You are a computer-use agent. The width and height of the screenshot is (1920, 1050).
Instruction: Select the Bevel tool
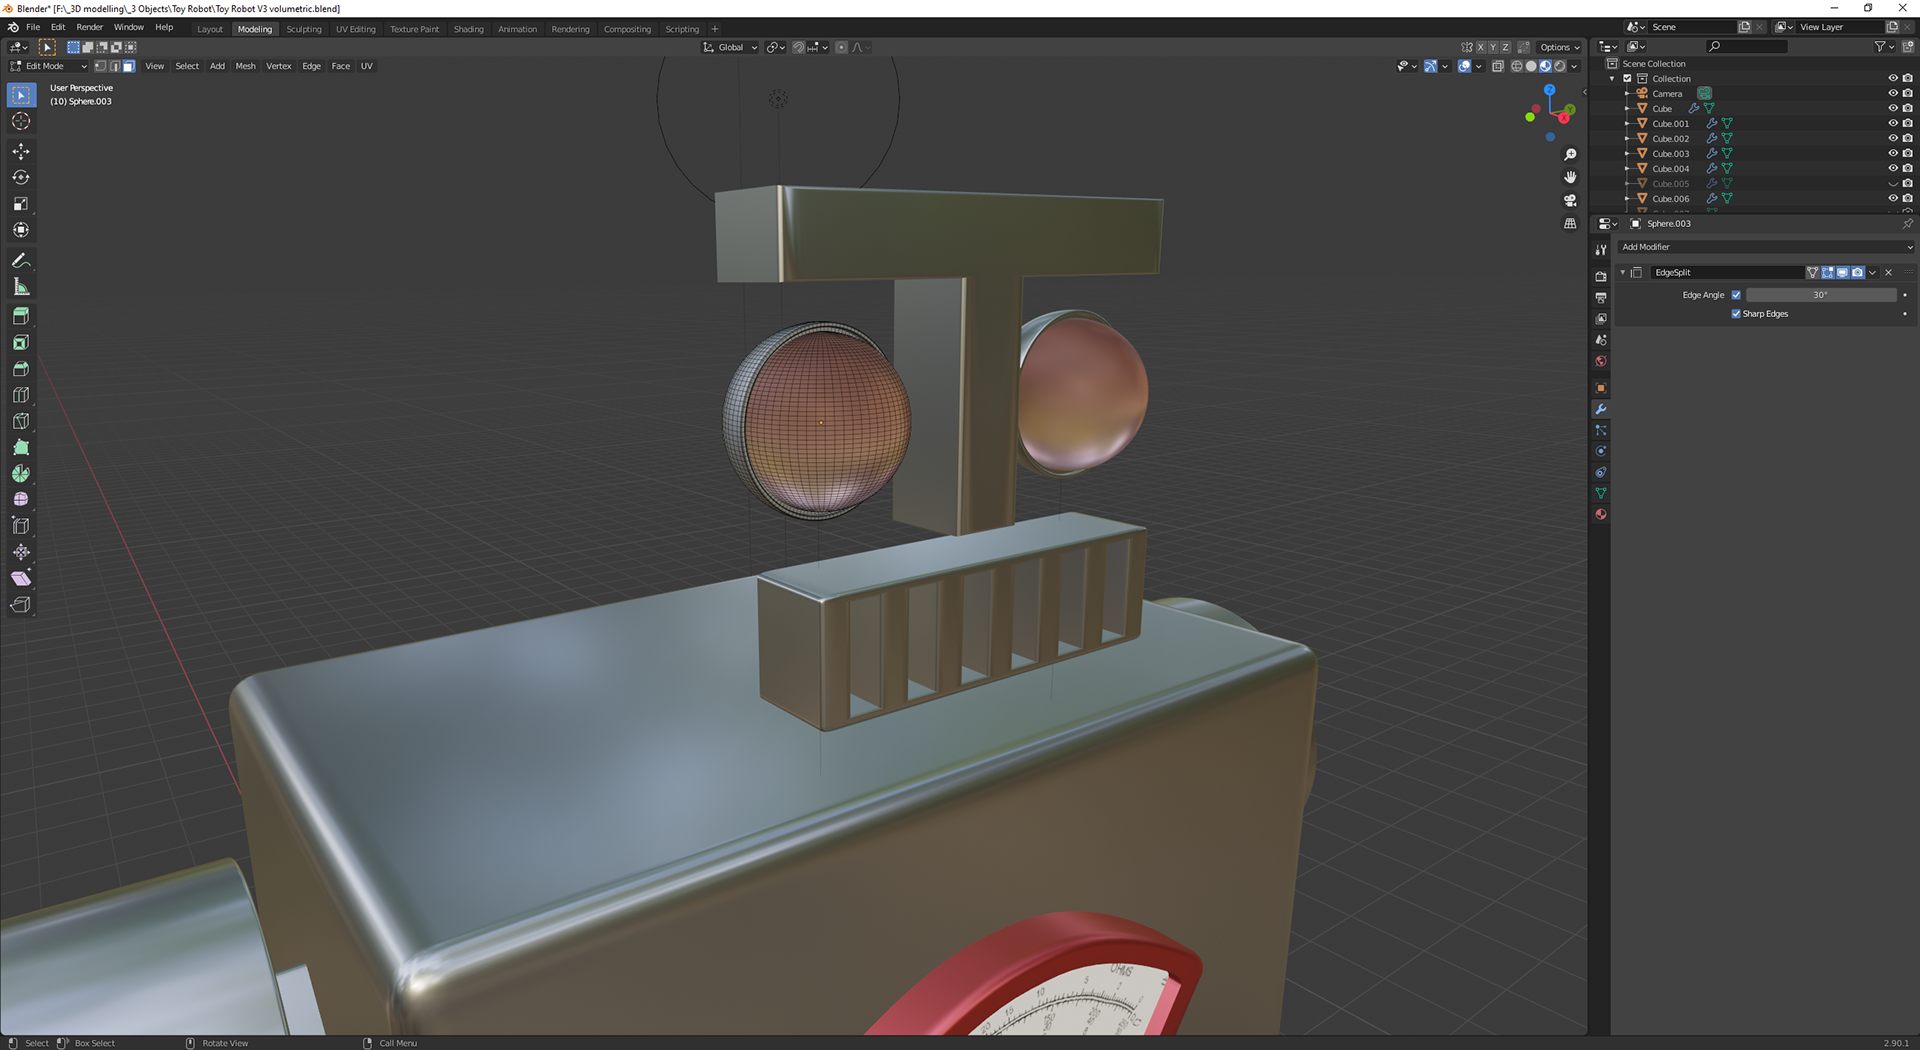click(x=21, y=369)
